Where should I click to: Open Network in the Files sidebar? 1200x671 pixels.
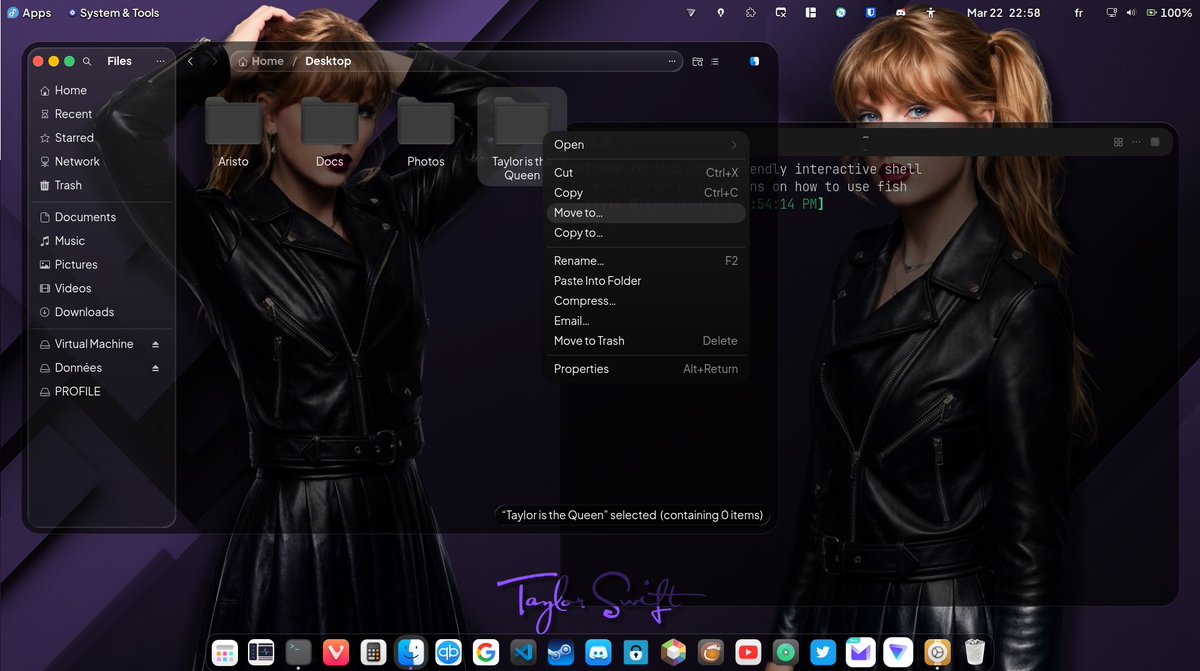point(100,161)
